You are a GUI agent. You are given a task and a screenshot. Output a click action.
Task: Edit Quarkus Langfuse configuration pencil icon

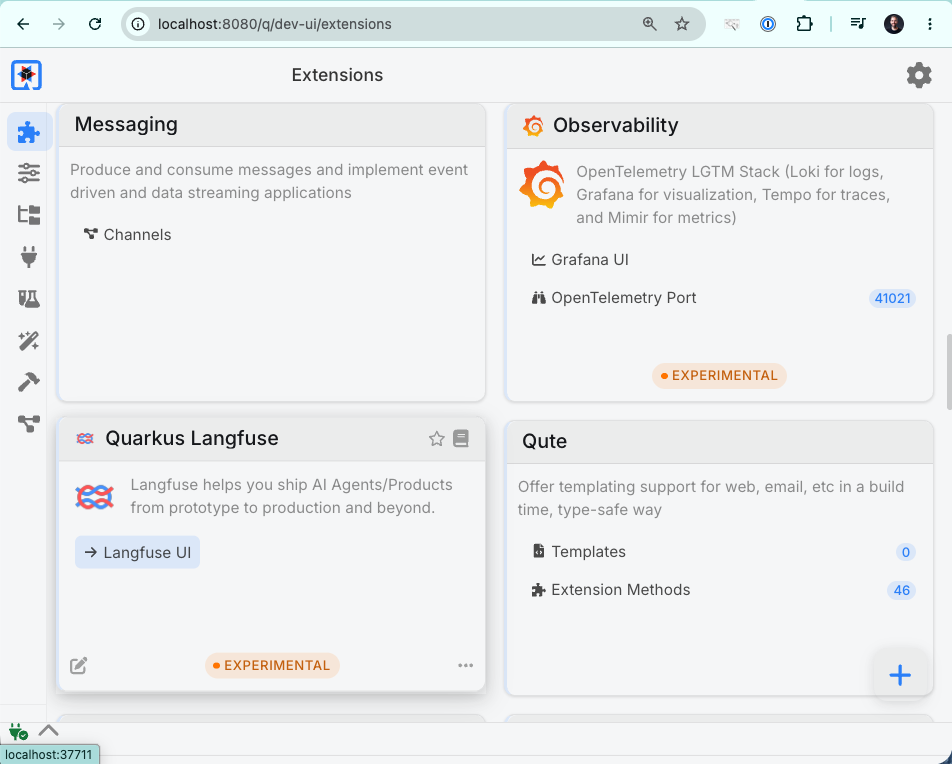pyautogui.click(x=78, y=666)
